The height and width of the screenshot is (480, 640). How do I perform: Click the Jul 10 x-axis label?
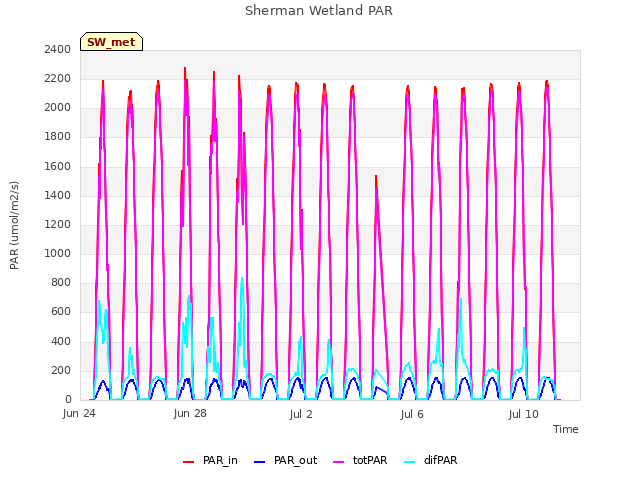click(523, 414)
